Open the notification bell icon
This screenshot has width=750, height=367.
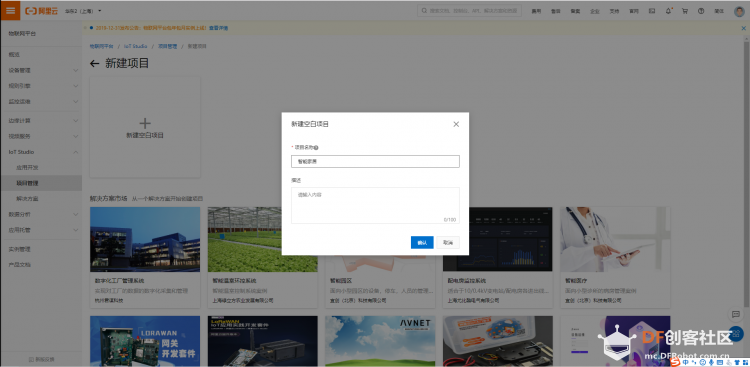668,11
